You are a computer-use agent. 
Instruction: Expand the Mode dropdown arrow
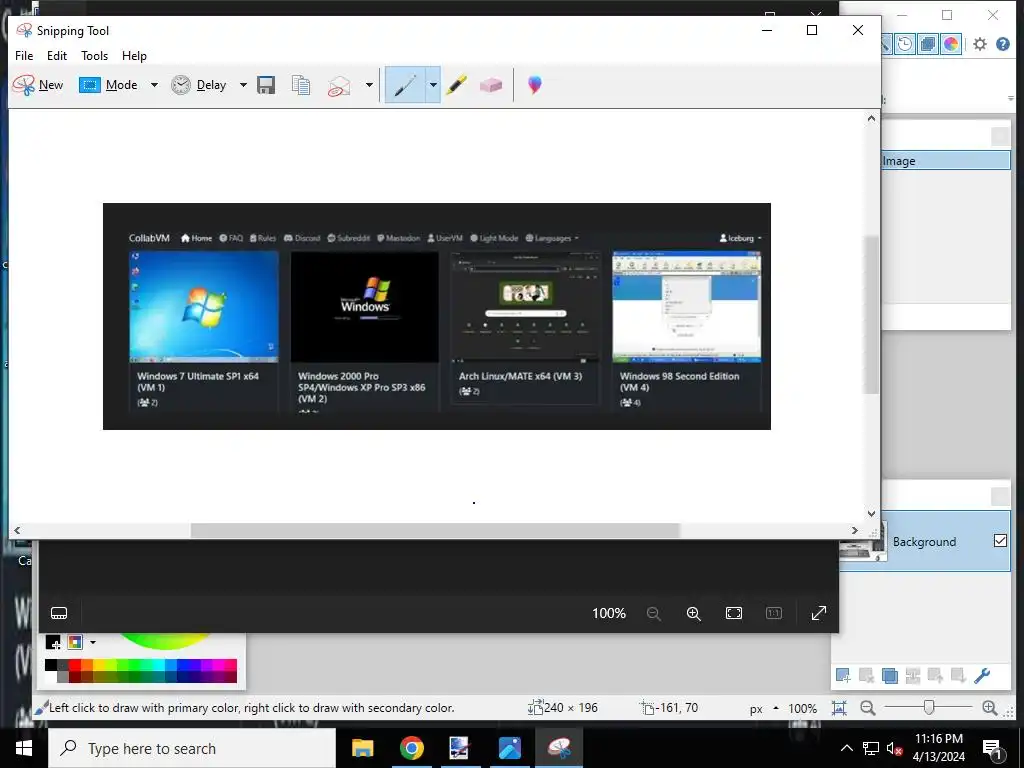(154, 85)
